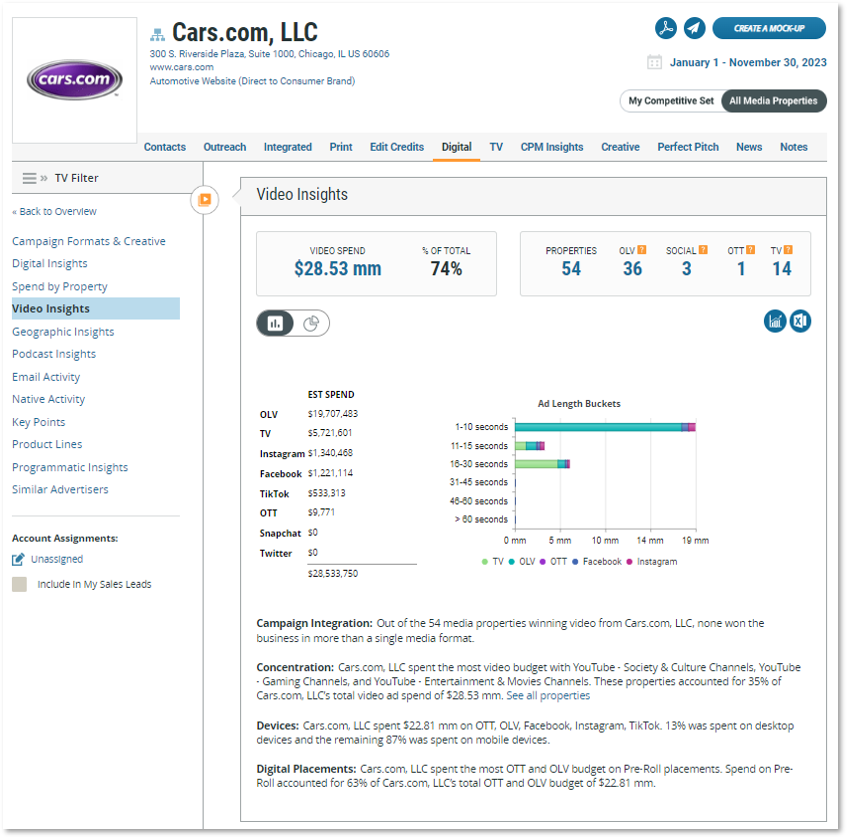
Task: Click the paper plane send icon
Action: point(694,28)
